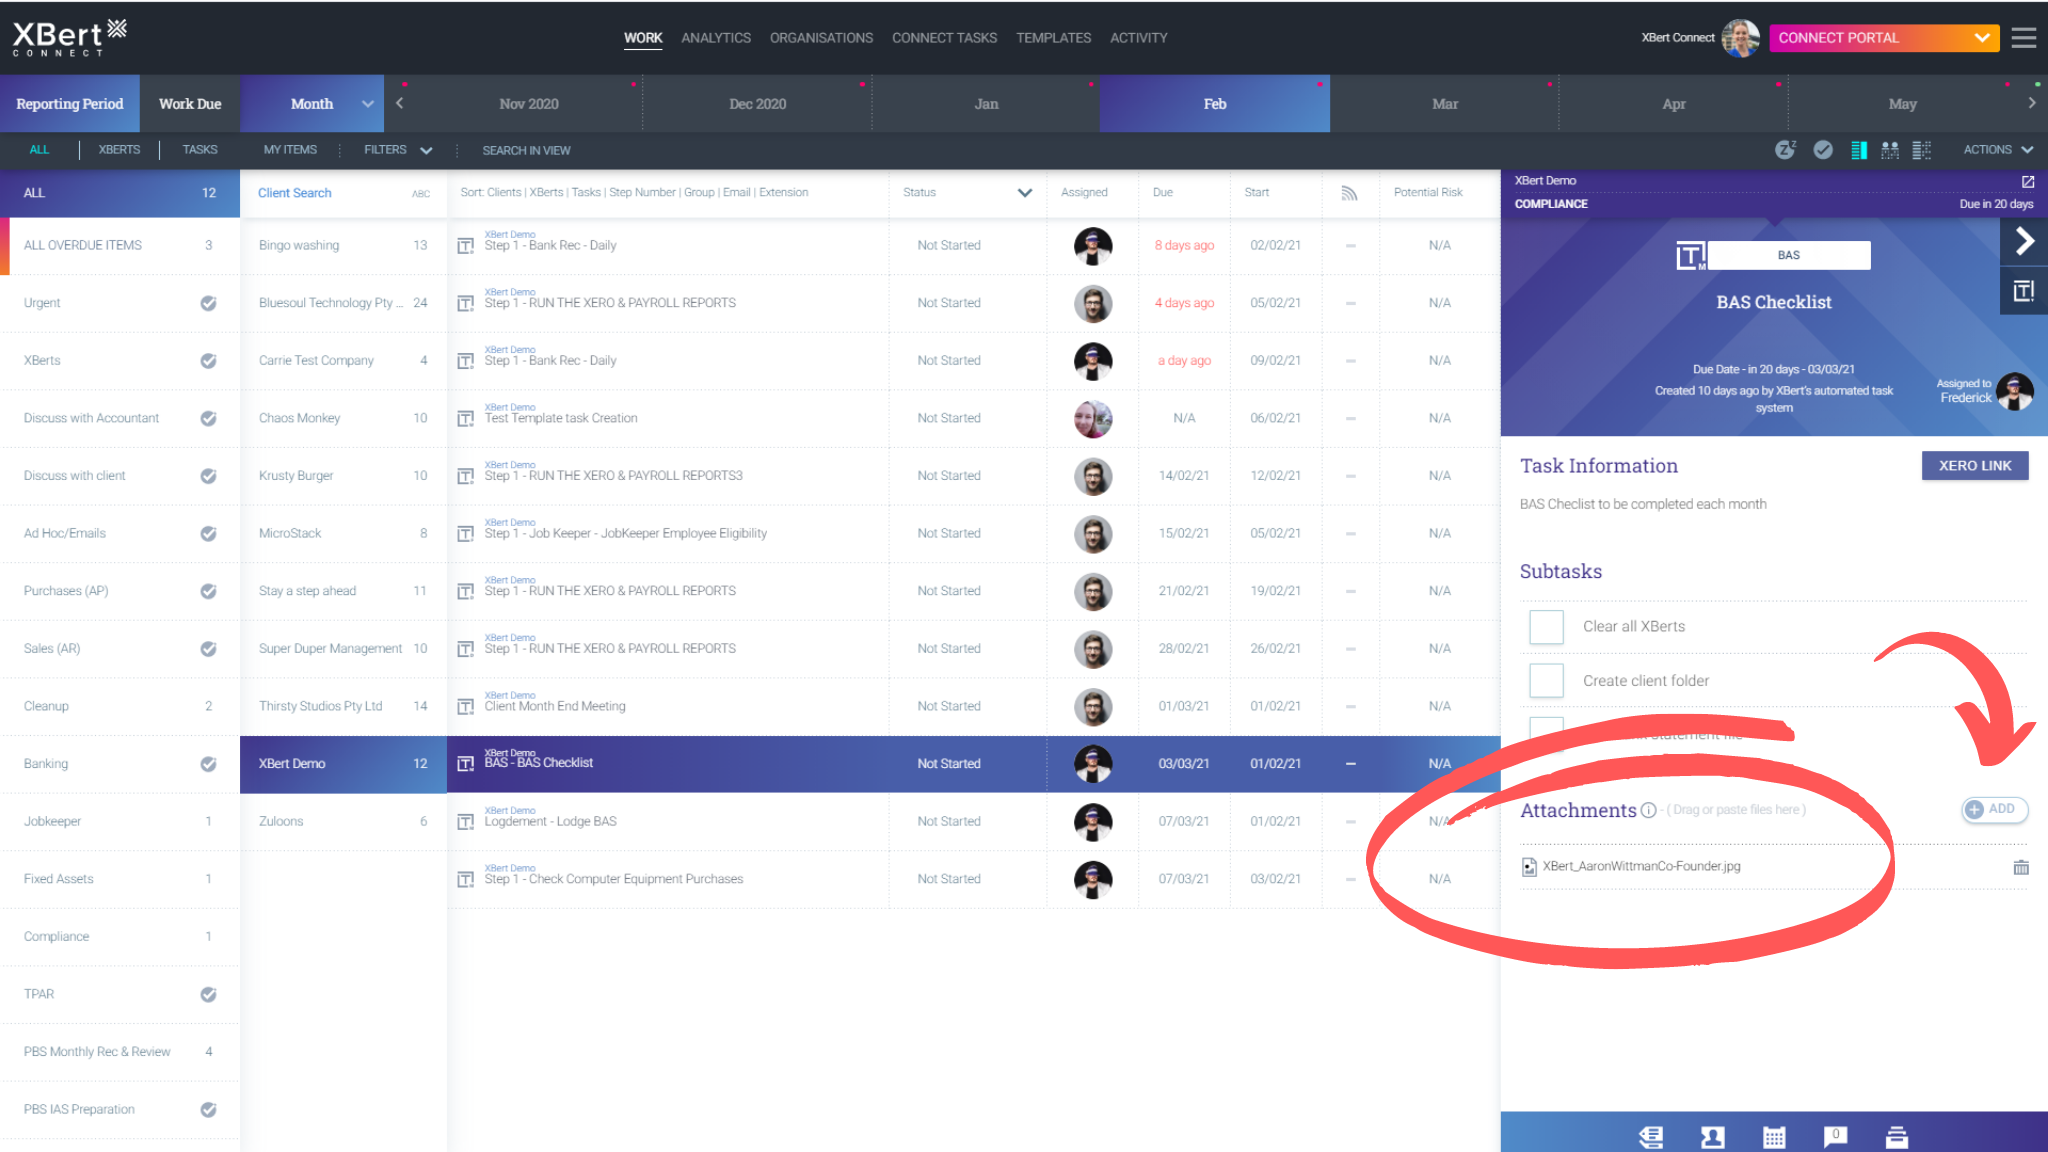Select the grouped list view icon beside ACTIONS
2048x1152 pixels.
(1921, 150)
